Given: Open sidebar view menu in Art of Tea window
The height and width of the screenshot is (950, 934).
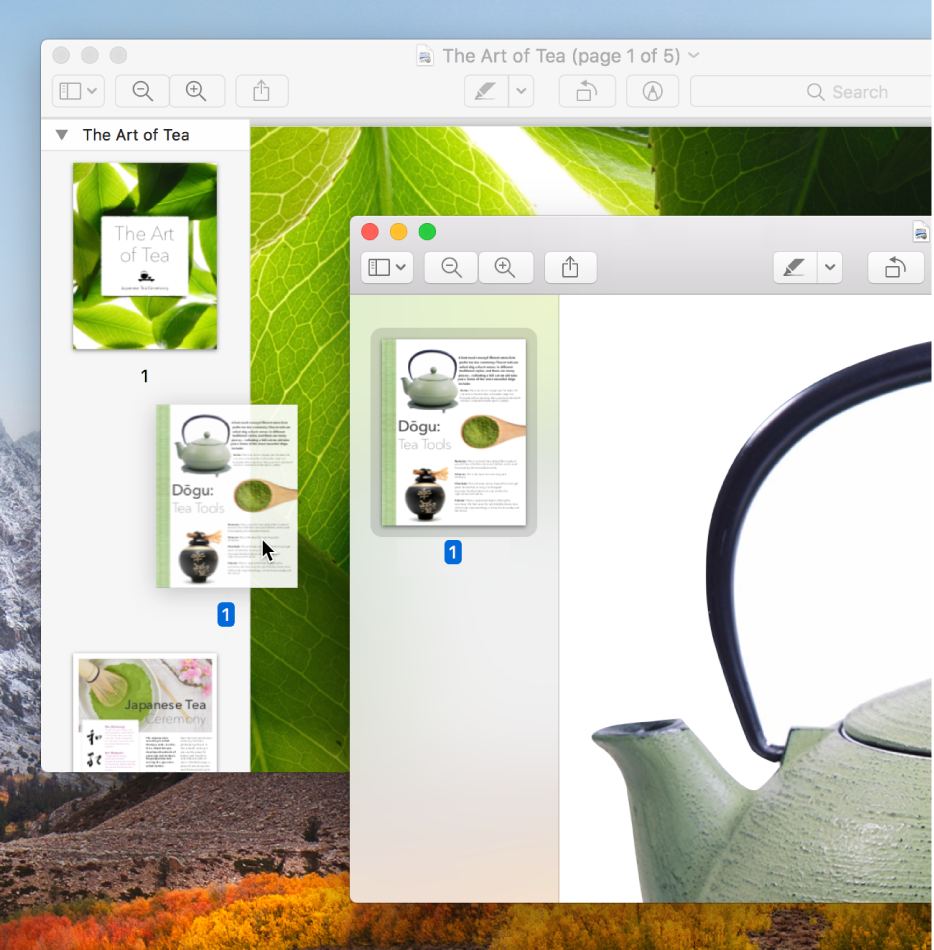Looking at the screenshot, I should coord(78,92).
